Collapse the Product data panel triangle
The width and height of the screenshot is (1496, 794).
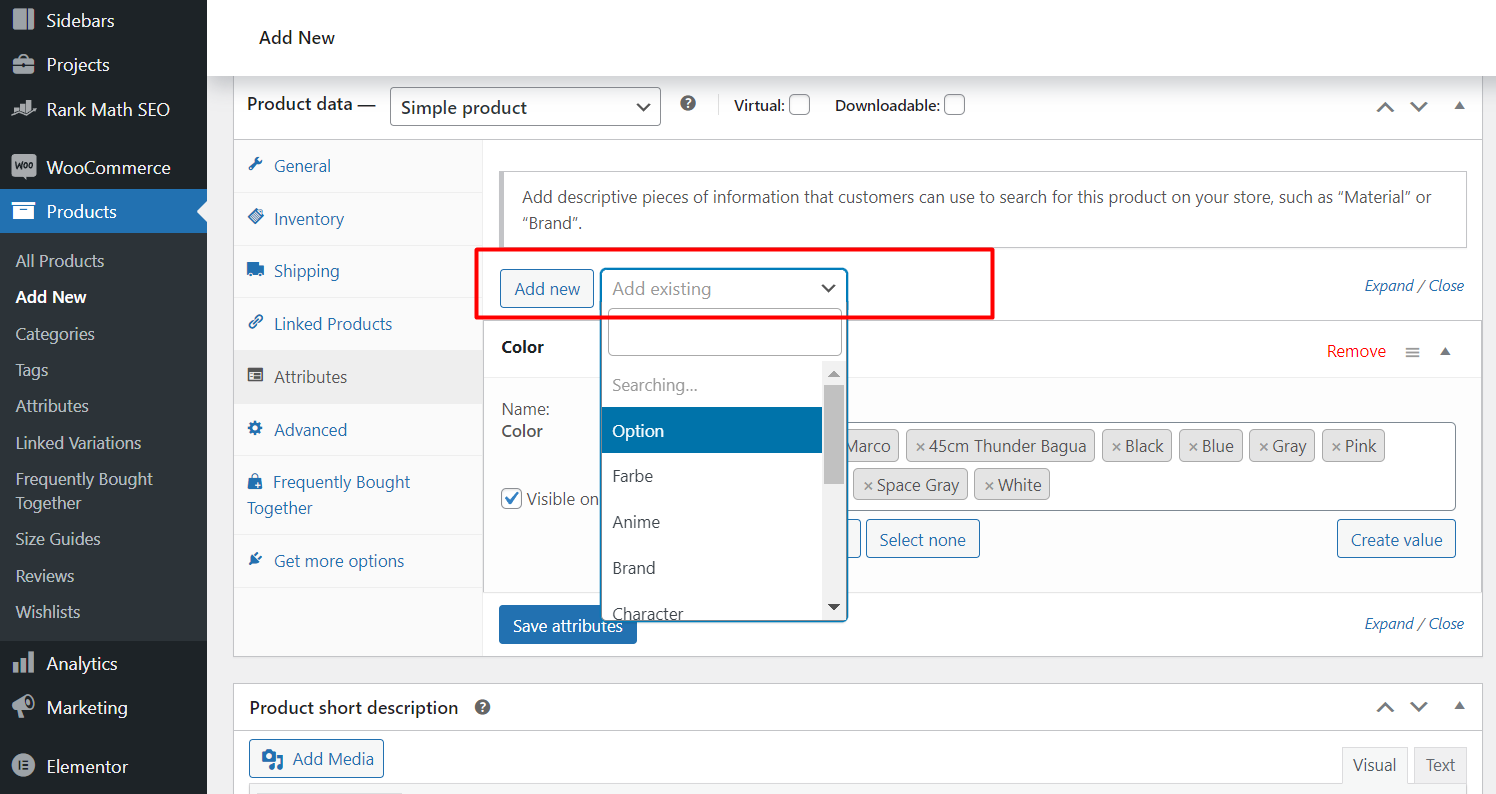tap(1459, 105)
